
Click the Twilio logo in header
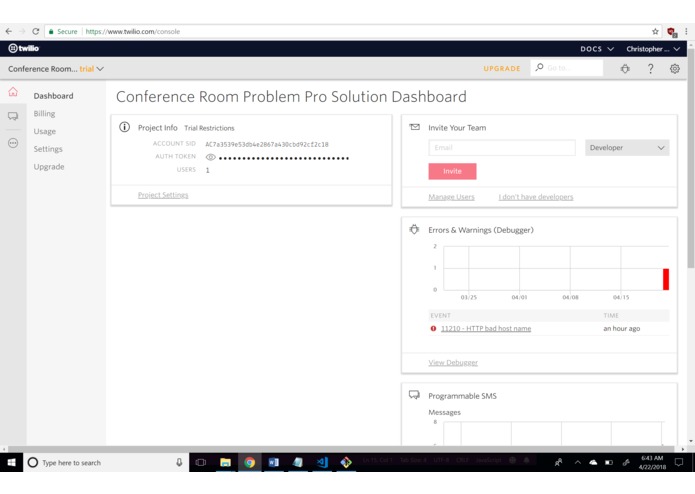(24, 48)
